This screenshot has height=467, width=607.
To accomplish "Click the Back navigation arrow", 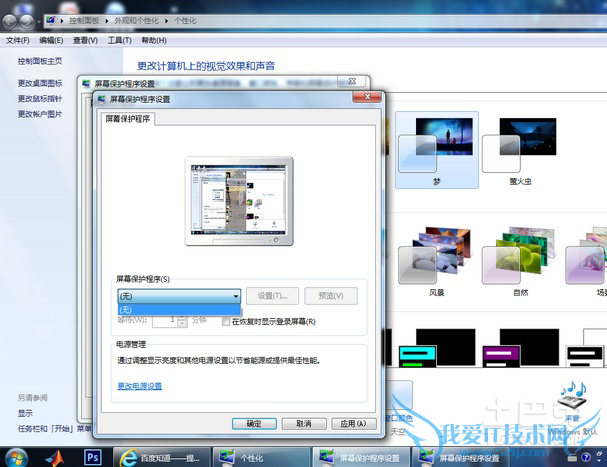I will pos(11,21).
